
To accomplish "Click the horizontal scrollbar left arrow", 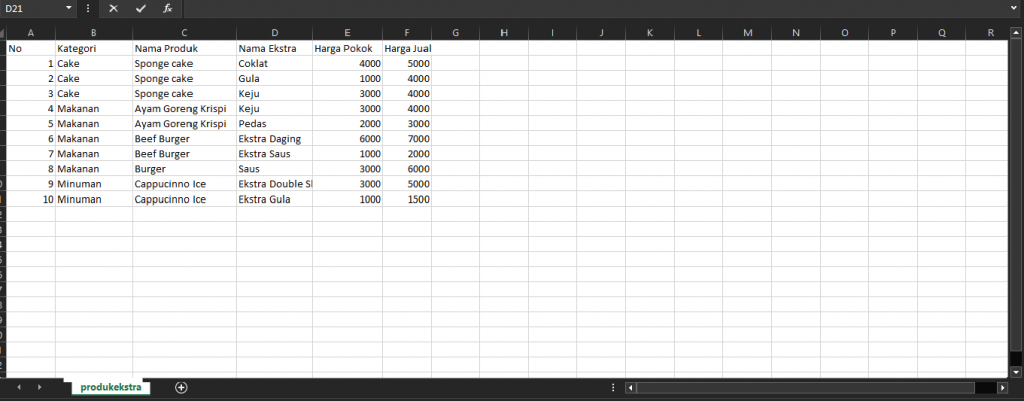I will [x=630, y=387].
